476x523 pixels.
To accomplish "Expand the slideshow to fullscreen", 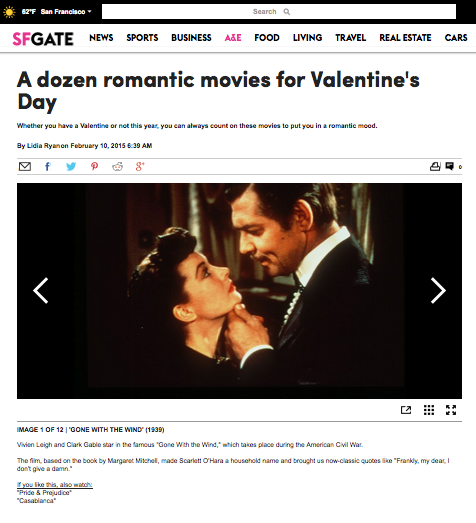I will click(451, 410).
